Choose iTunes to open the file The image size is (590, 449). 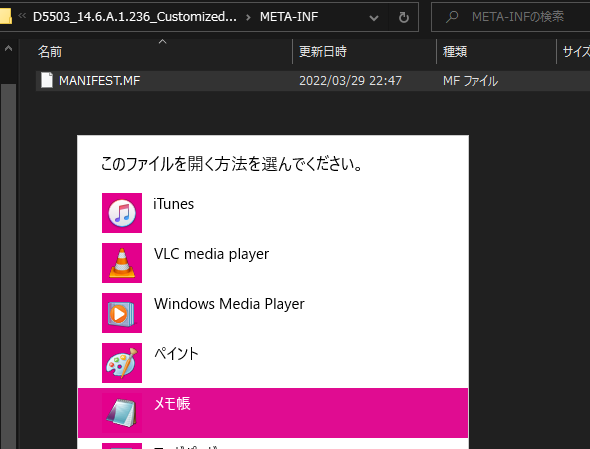coord(273,213)
